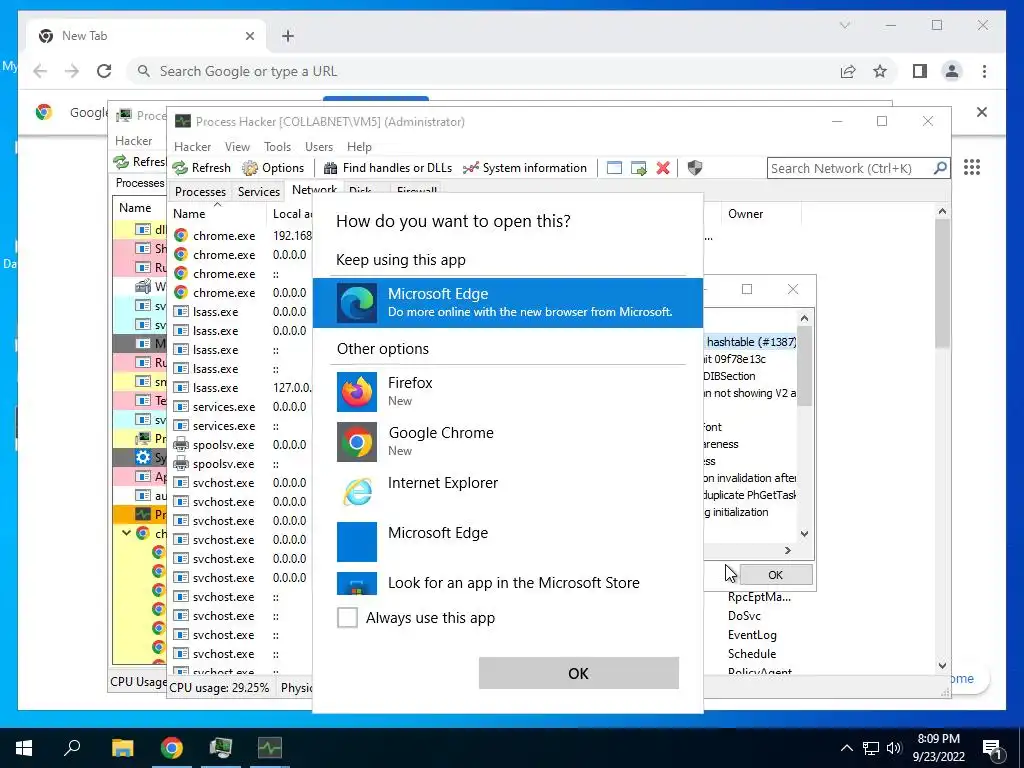Click OK in the small changelog dialog
The height and width of the screenshot is (768, 1024).
(775, 575)
